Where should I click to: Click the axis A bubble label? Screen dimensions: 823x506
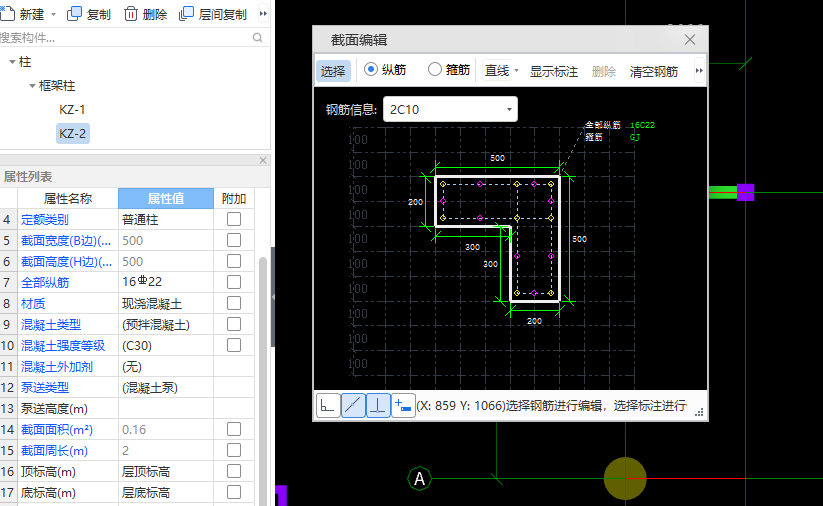(x=419, y=478)
